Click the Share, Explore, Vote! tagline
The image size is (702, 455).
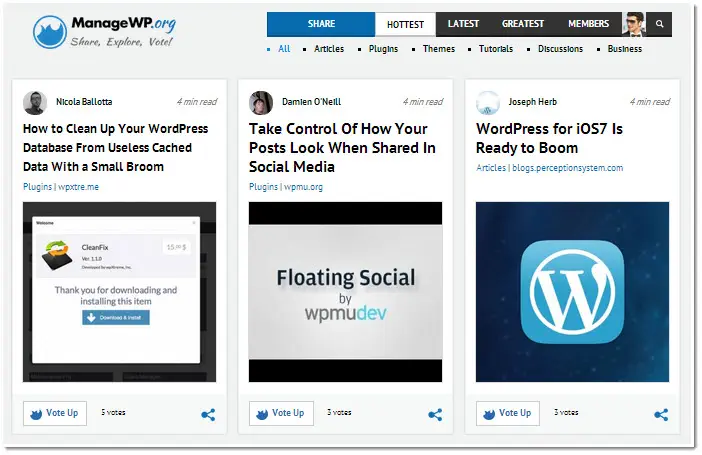[121, 42]
